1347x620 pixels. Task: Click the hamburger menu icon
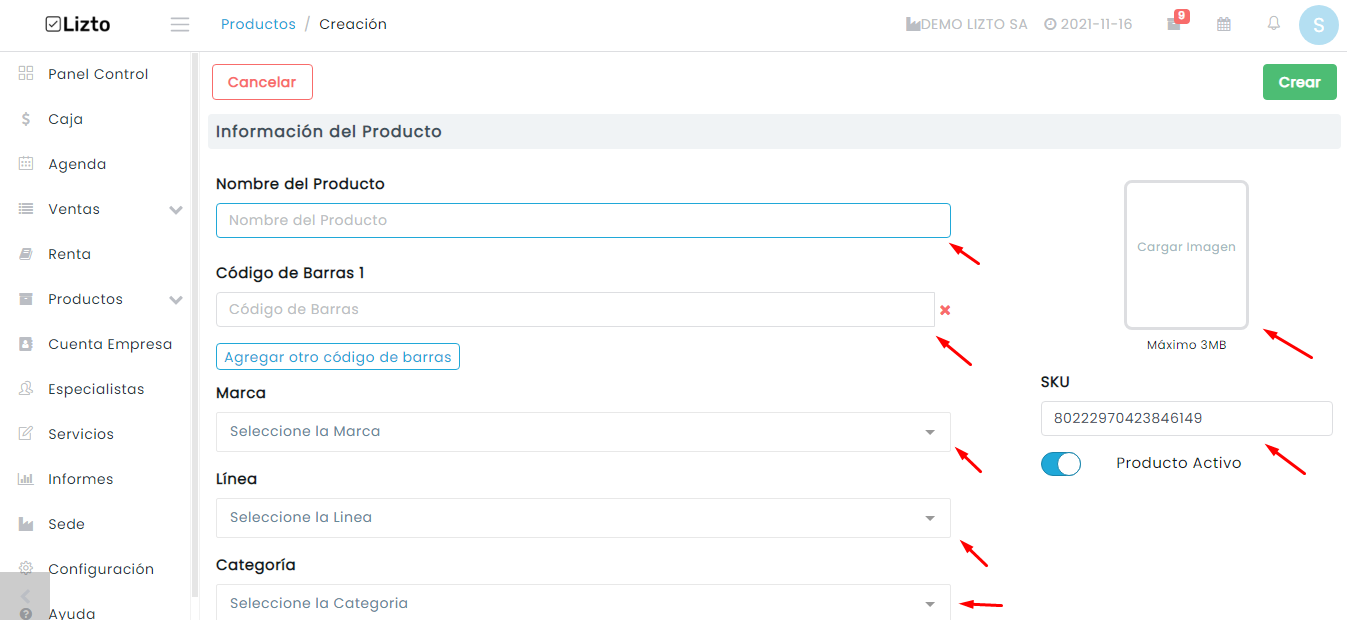click(x=180, y=24)
